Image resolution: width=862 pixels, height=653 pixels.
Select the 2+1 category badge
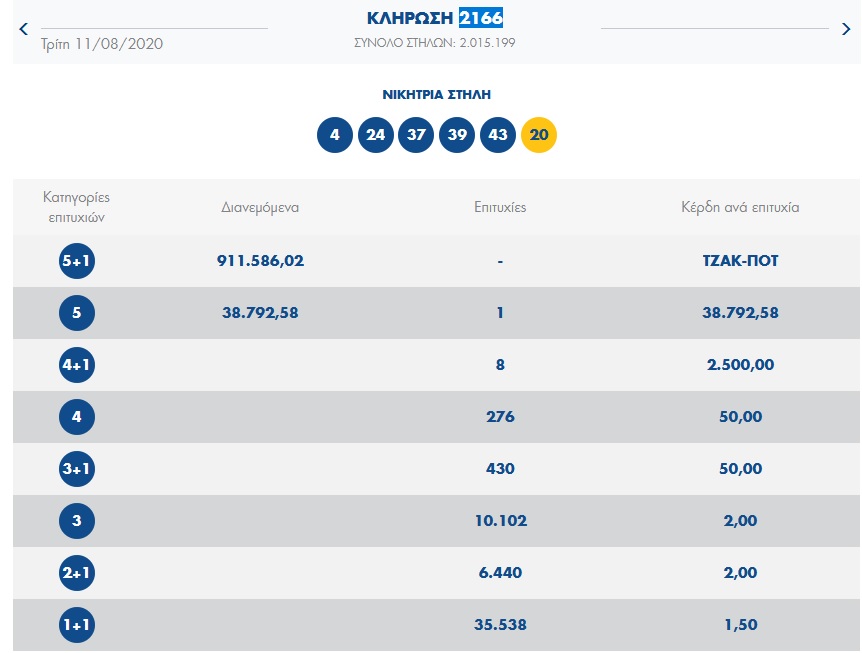click(x=77, y=573)
